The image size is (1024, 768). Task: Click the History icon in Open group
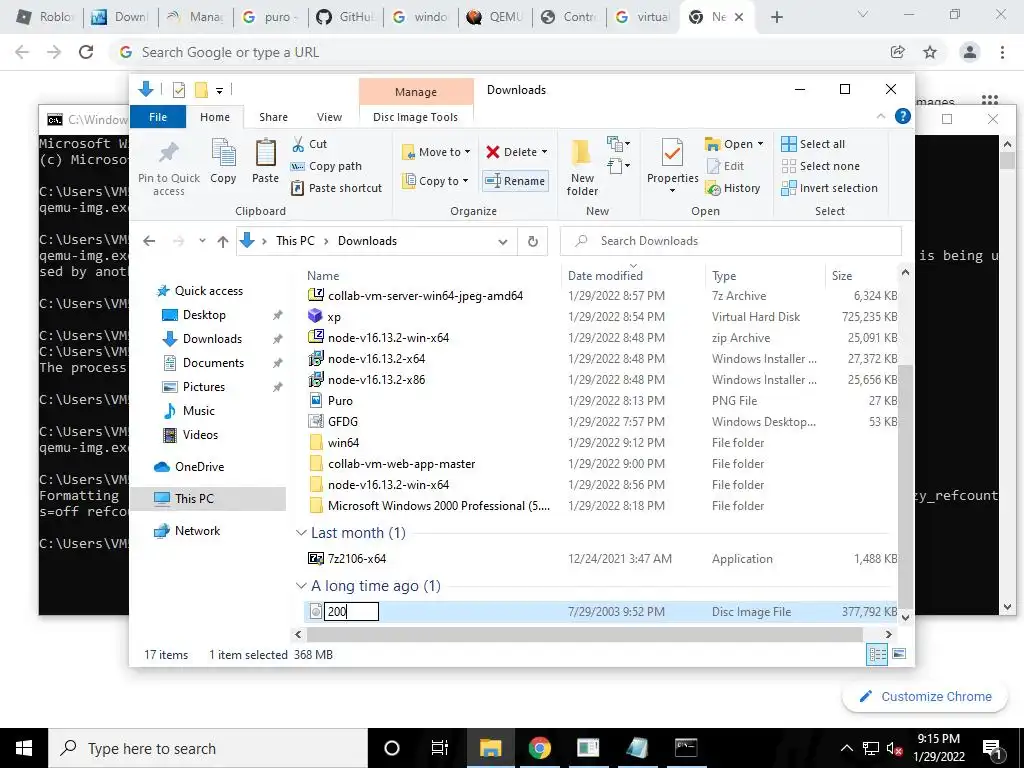pos(713,189)
